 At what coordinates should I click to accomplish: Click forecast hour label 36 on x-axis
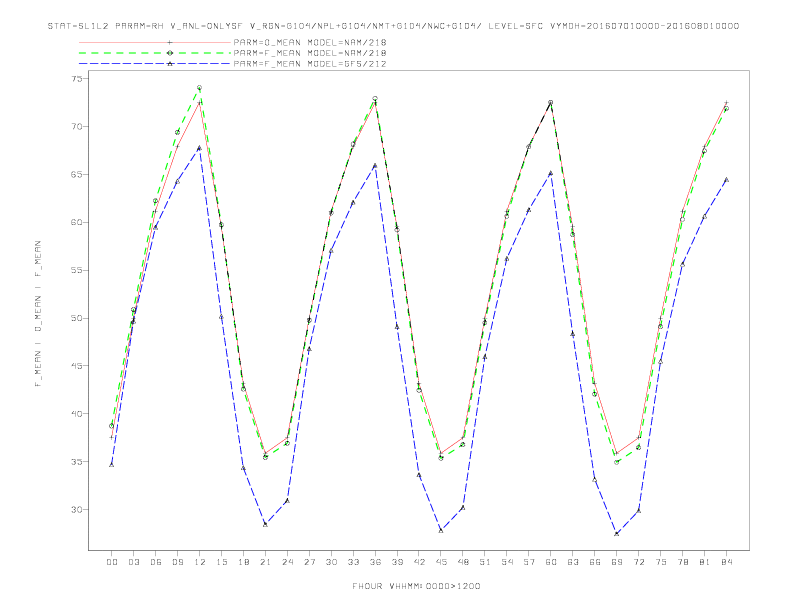(x=375, y=562)
